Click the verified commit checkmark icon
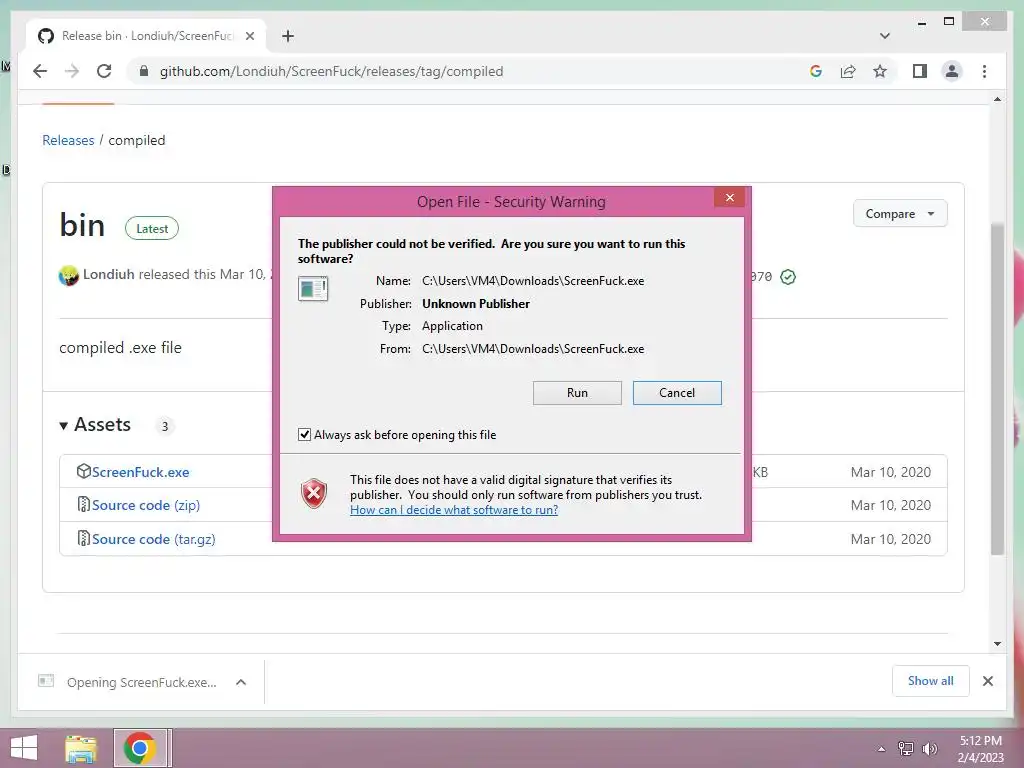1024x768 pixels. pos(788,277)
